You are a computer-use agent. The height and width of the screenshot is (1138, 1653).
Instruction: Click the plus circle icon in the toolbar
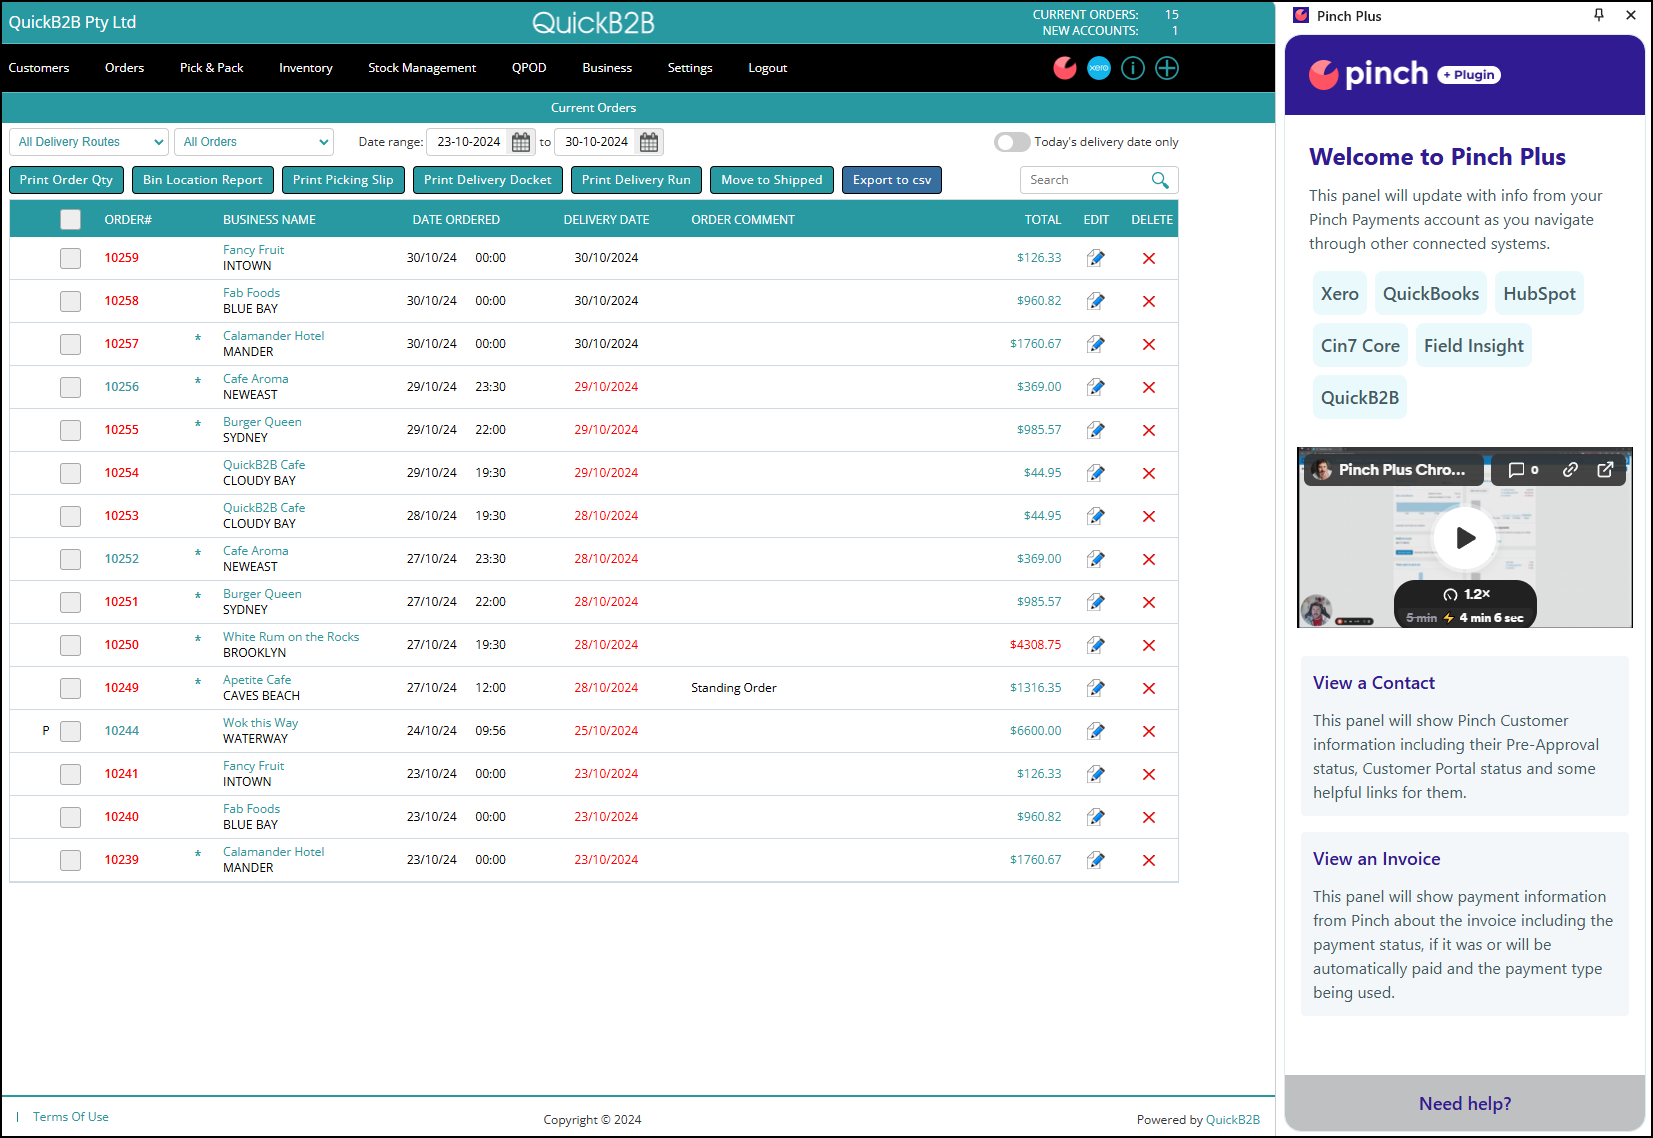(1167, 68)
